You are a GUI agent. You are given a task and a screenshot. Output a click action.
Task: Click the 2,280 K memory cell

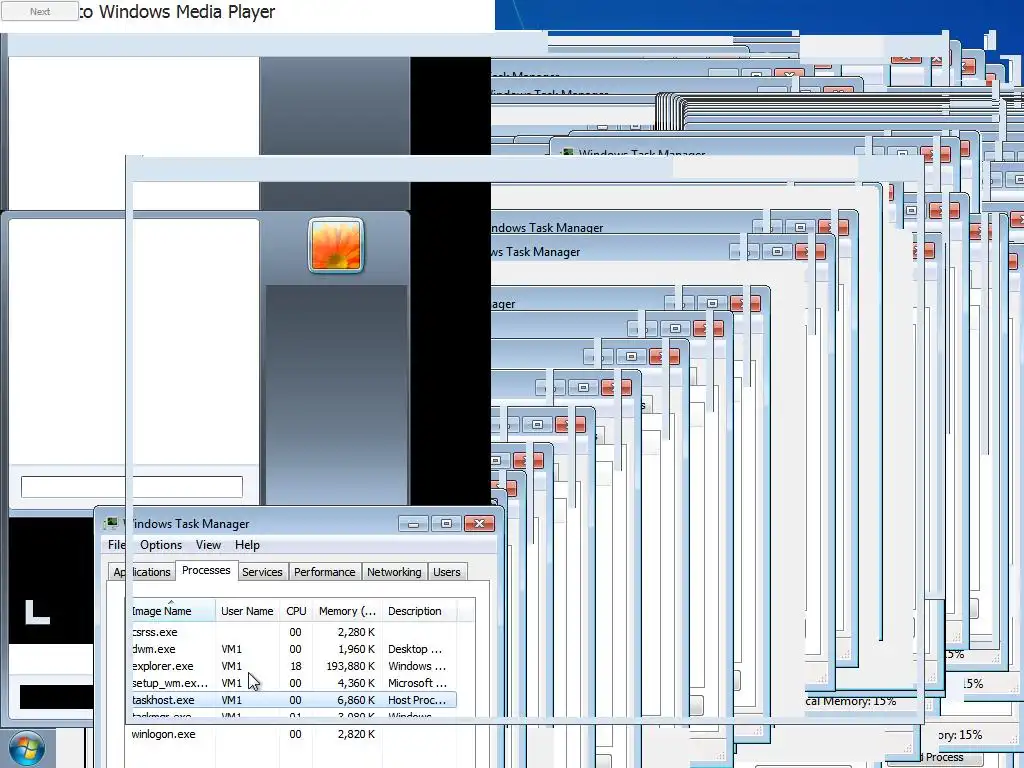pyautogui.click(x=356, y=632)
